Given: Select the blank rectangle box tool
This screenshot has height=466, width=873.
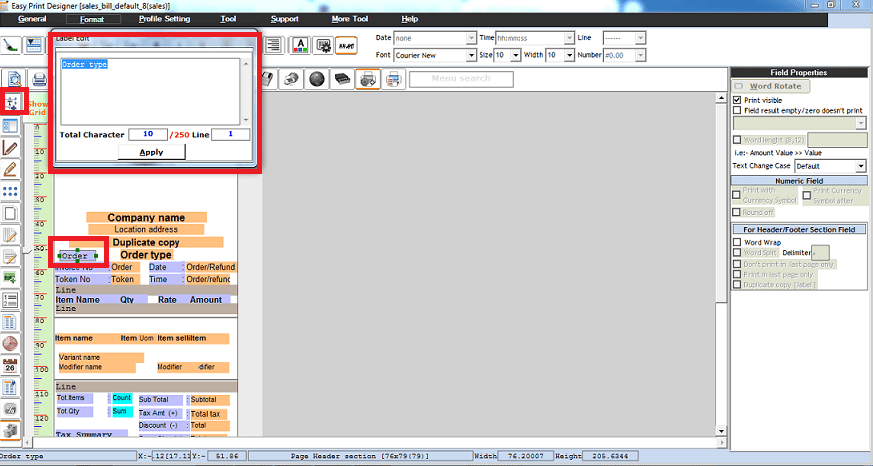Looking at the screenshot, I should click(10, 213).
